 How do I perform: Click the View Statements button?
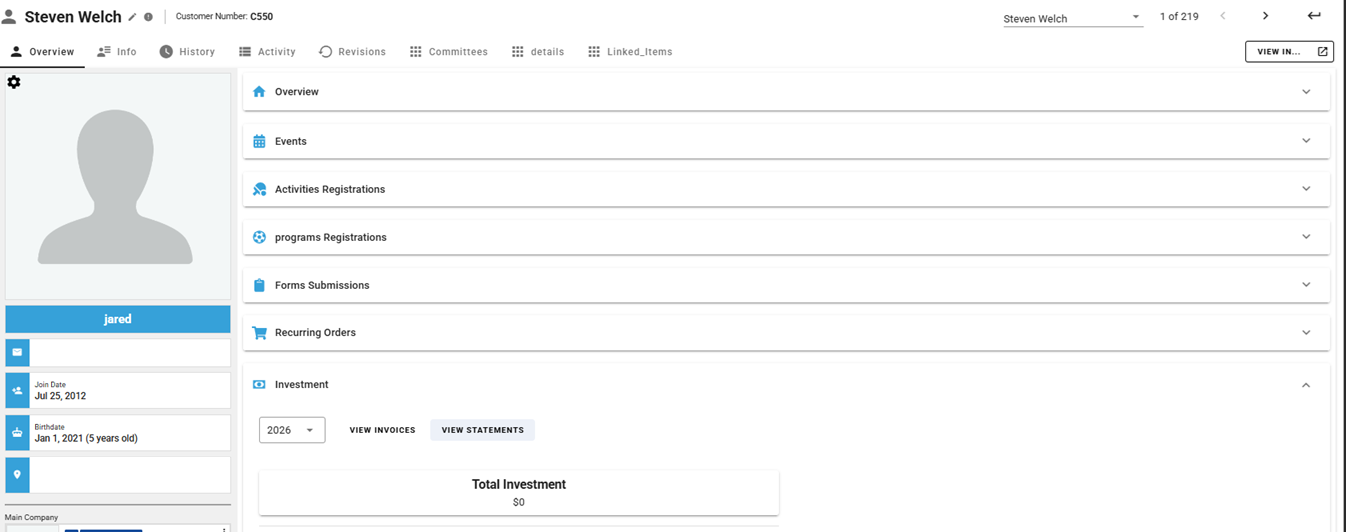(482, 430)
